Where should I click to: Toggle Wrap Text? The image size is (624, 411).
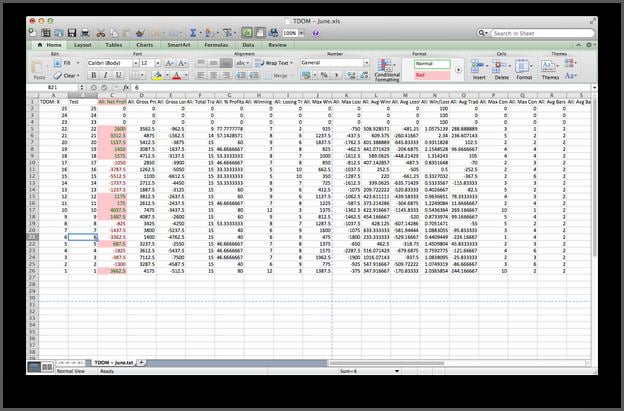(x=274, y=63)
